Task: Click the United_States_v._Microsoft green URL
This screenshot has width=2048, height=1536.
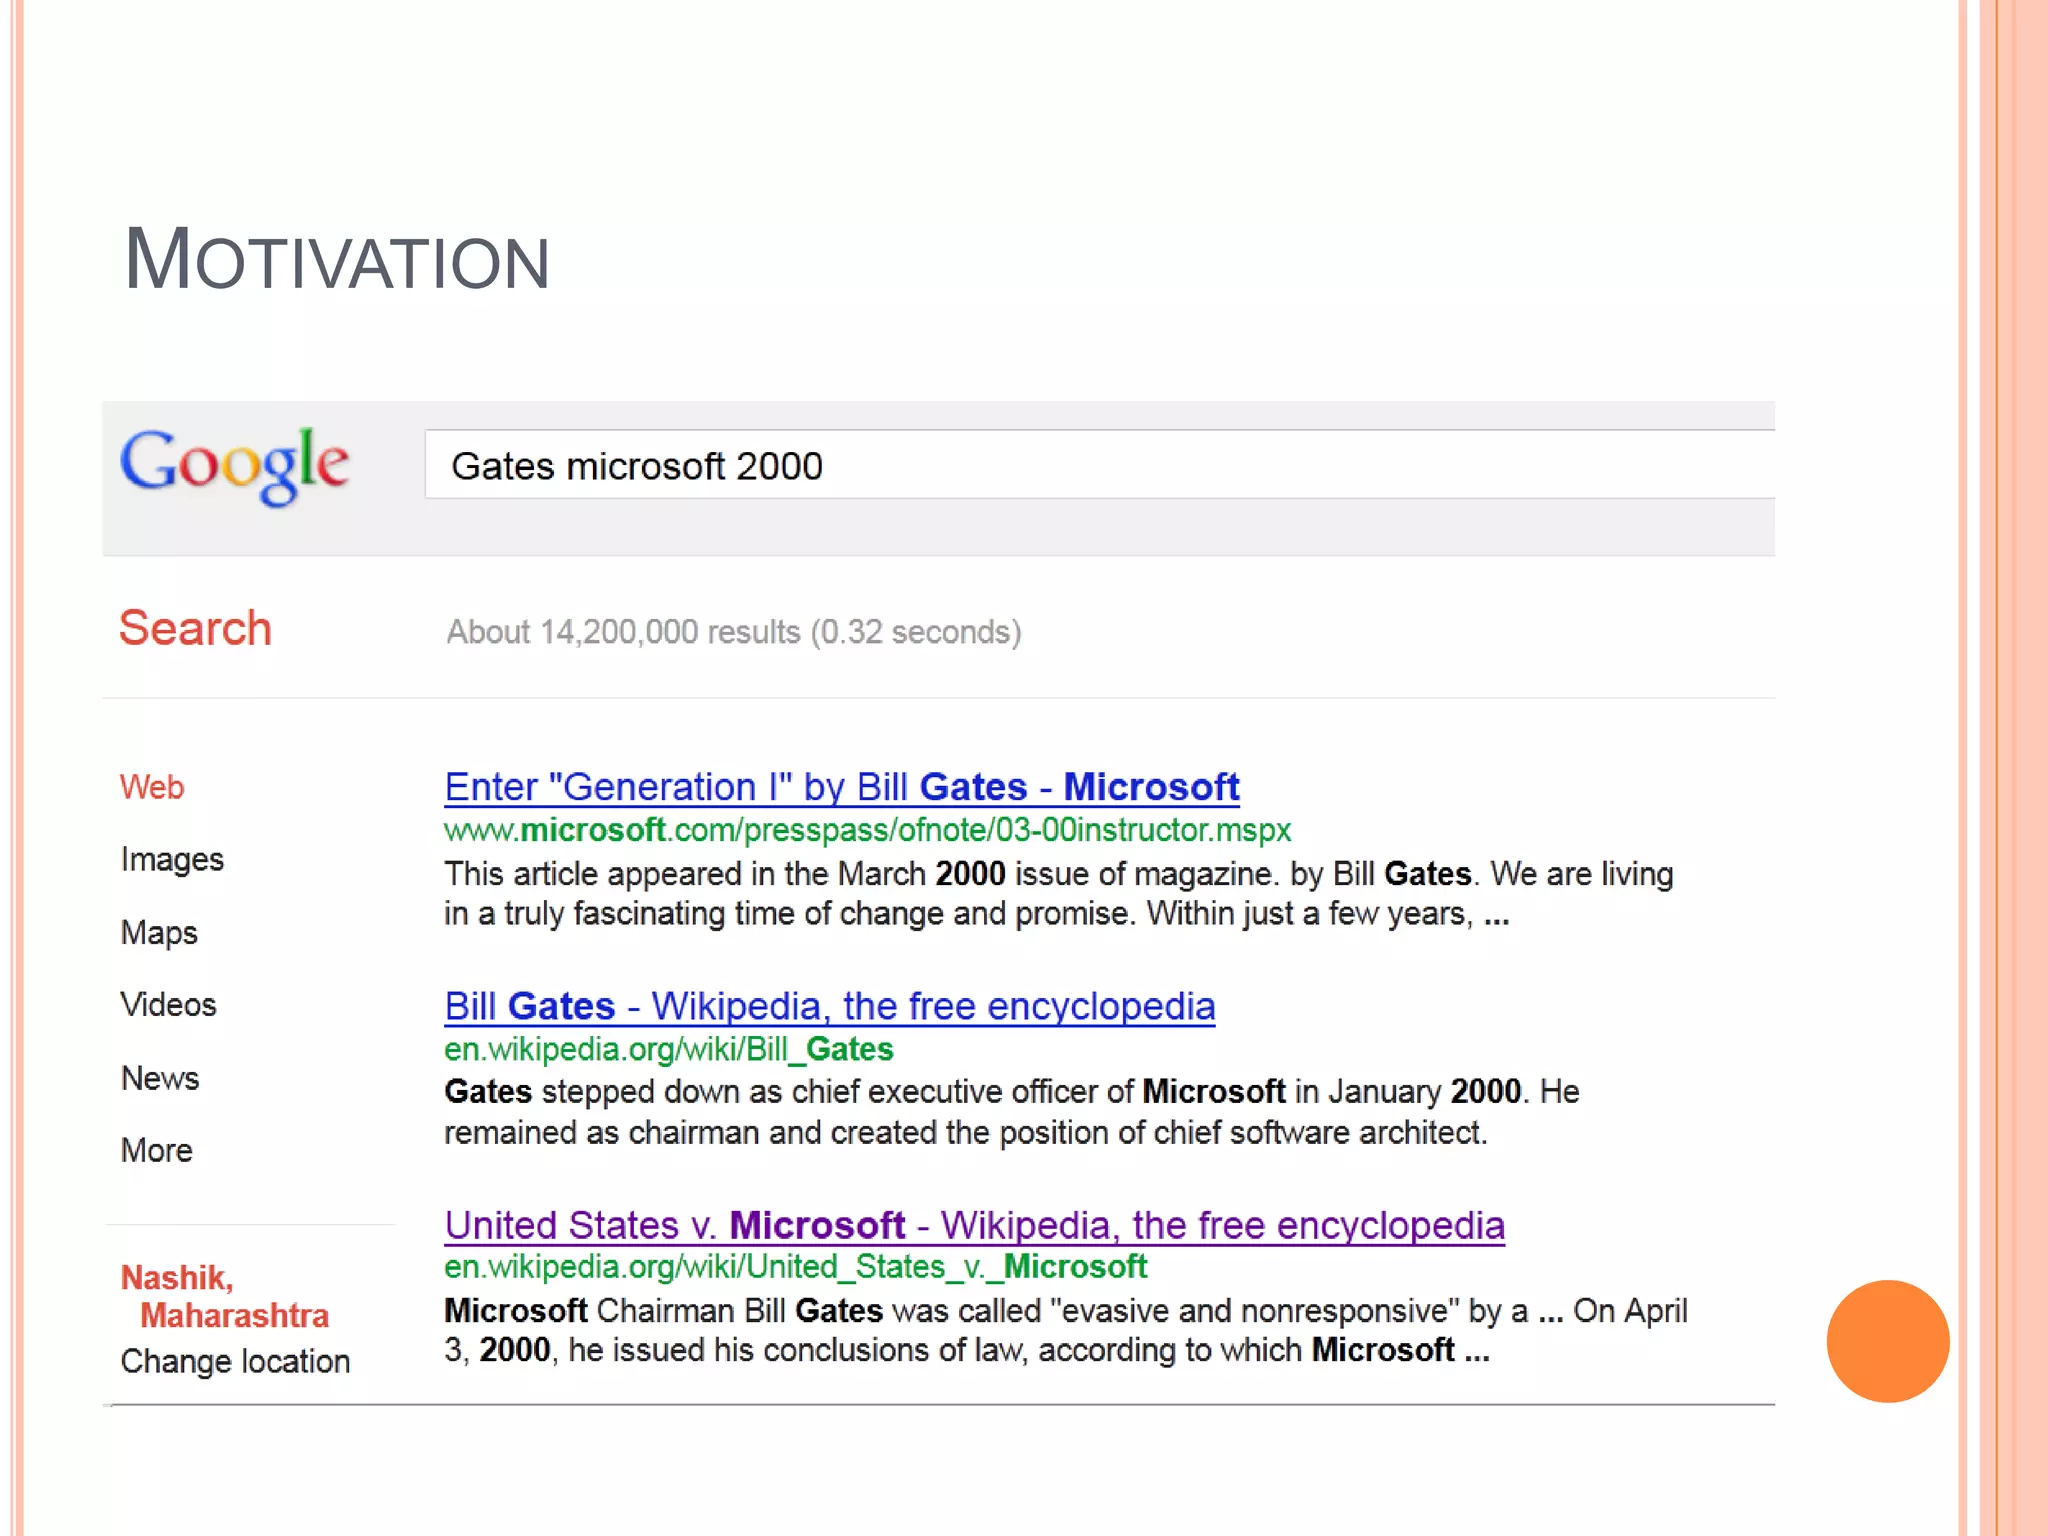Action: pos(795,1267)
